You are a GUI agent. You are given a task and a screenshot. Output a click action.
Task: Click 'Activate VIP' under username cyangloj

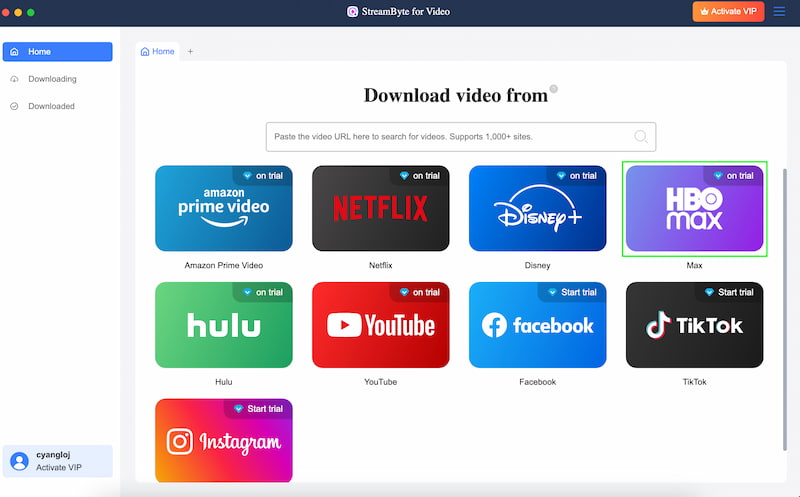[59, 467]
